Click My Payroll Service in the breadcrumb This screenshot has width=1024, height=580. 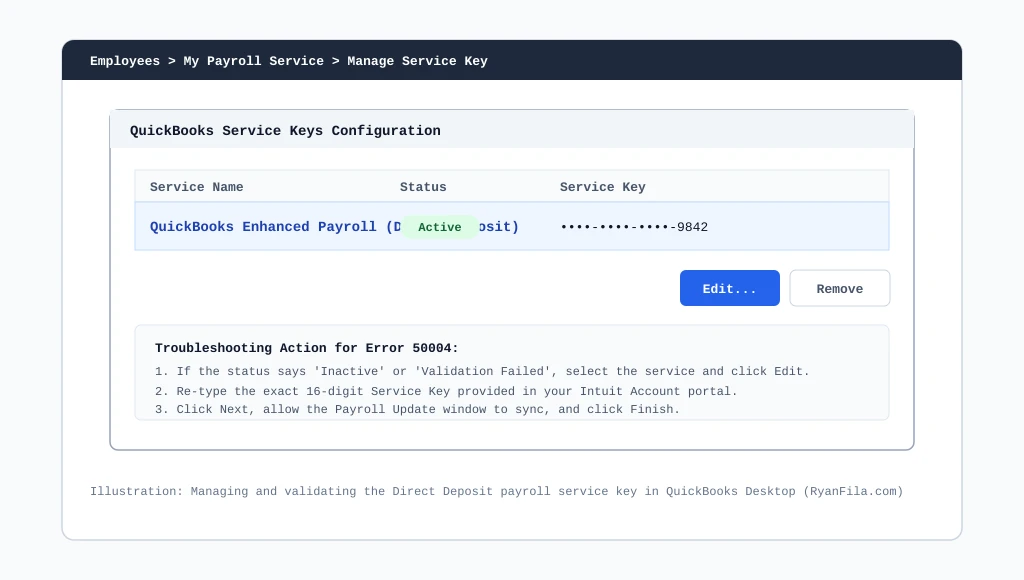pos(253,61)
